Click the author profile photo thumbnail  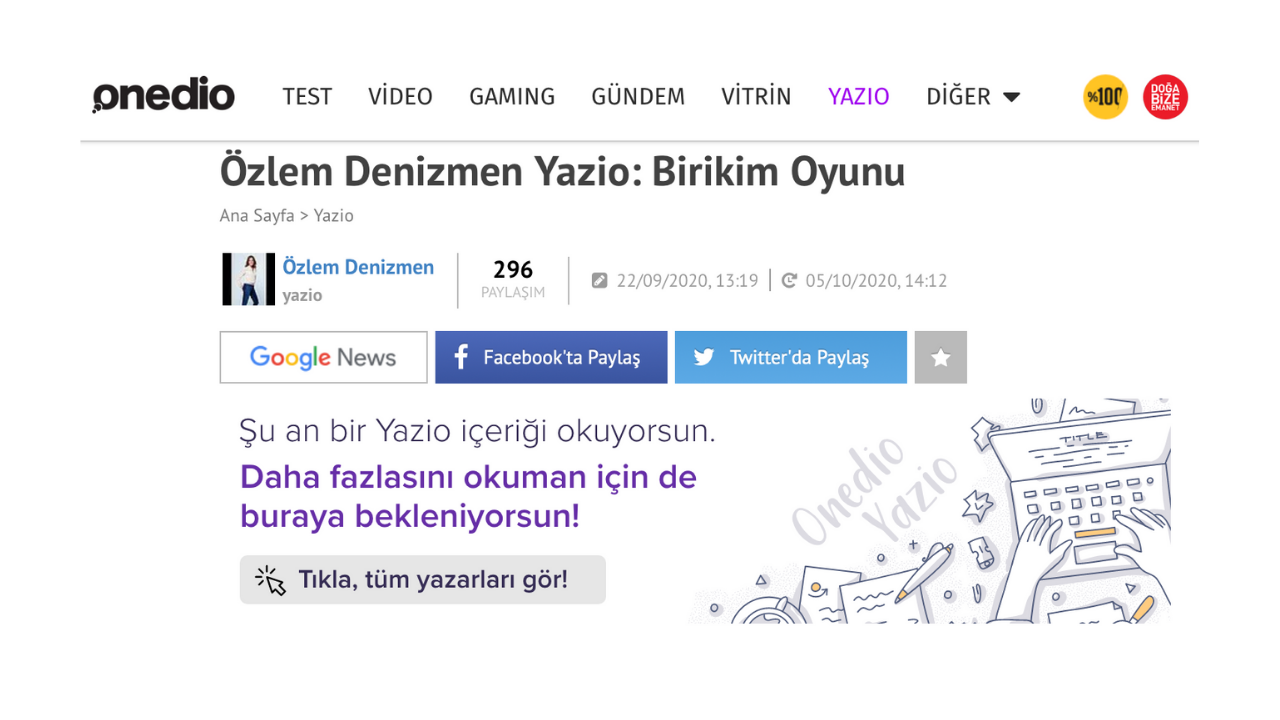point(248,279)
